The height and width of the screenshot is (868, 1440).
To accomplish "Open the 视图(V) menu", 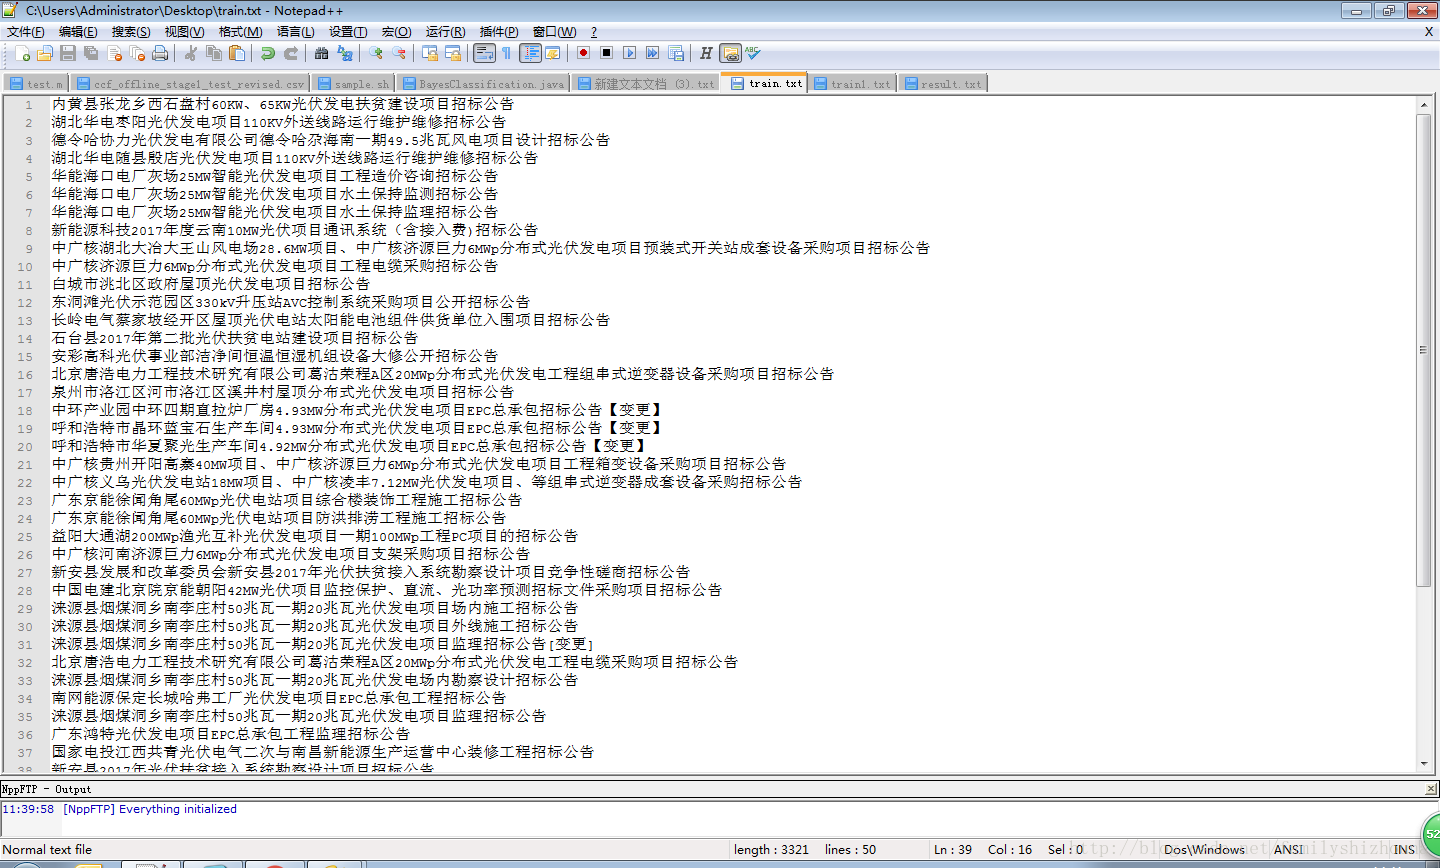I will (184, 32).
